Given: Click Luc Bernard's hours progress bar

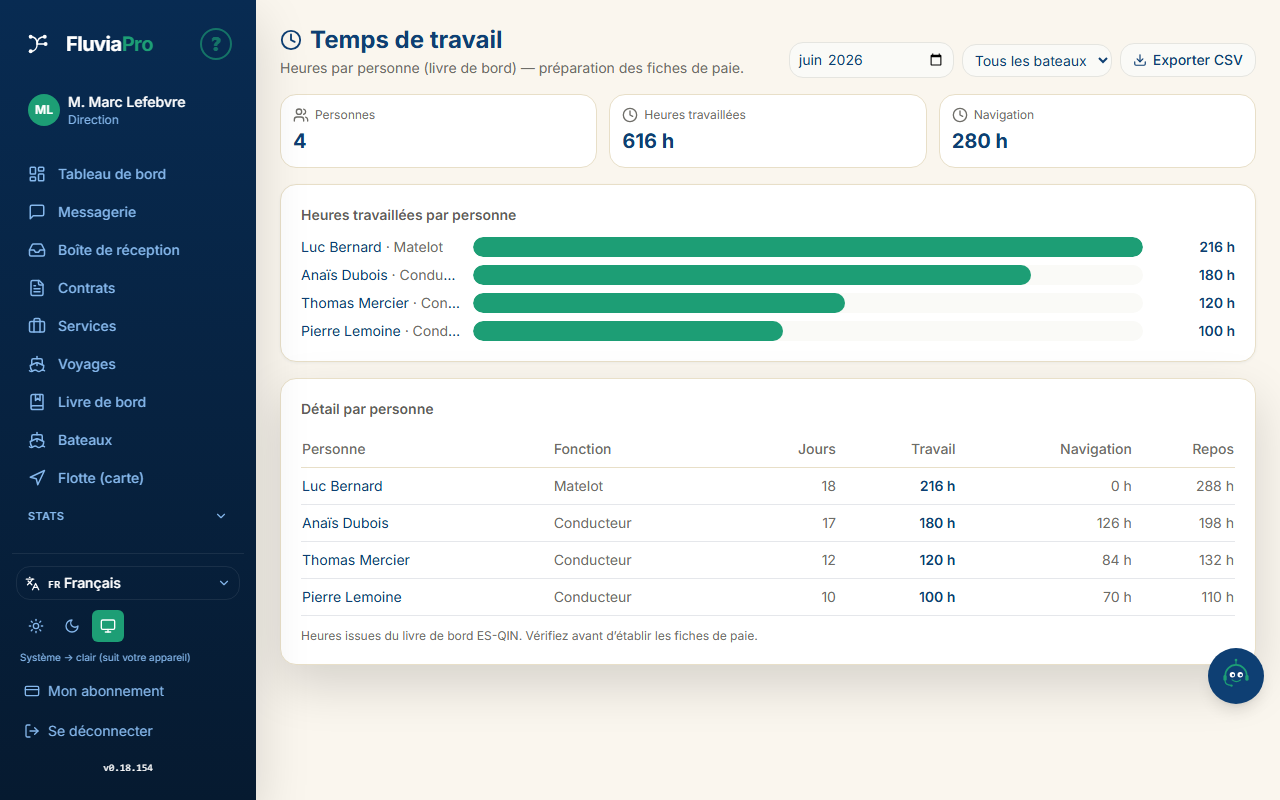Looking at the screenshot, I should [808, 247].
